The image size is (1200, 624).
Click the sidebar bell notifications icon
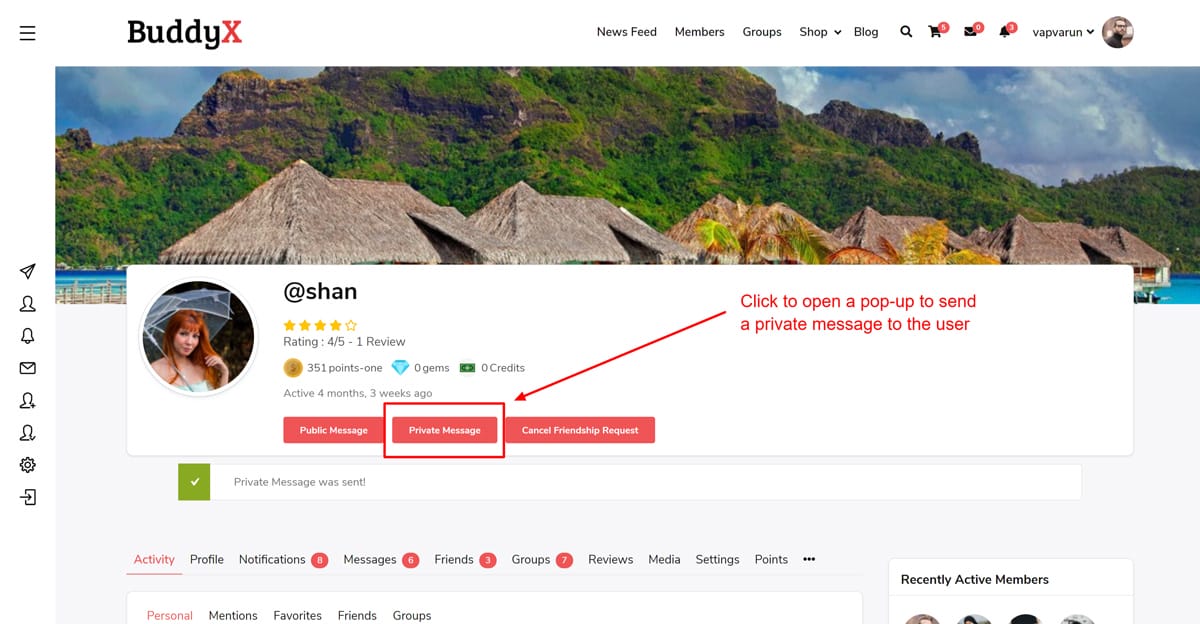28,336
